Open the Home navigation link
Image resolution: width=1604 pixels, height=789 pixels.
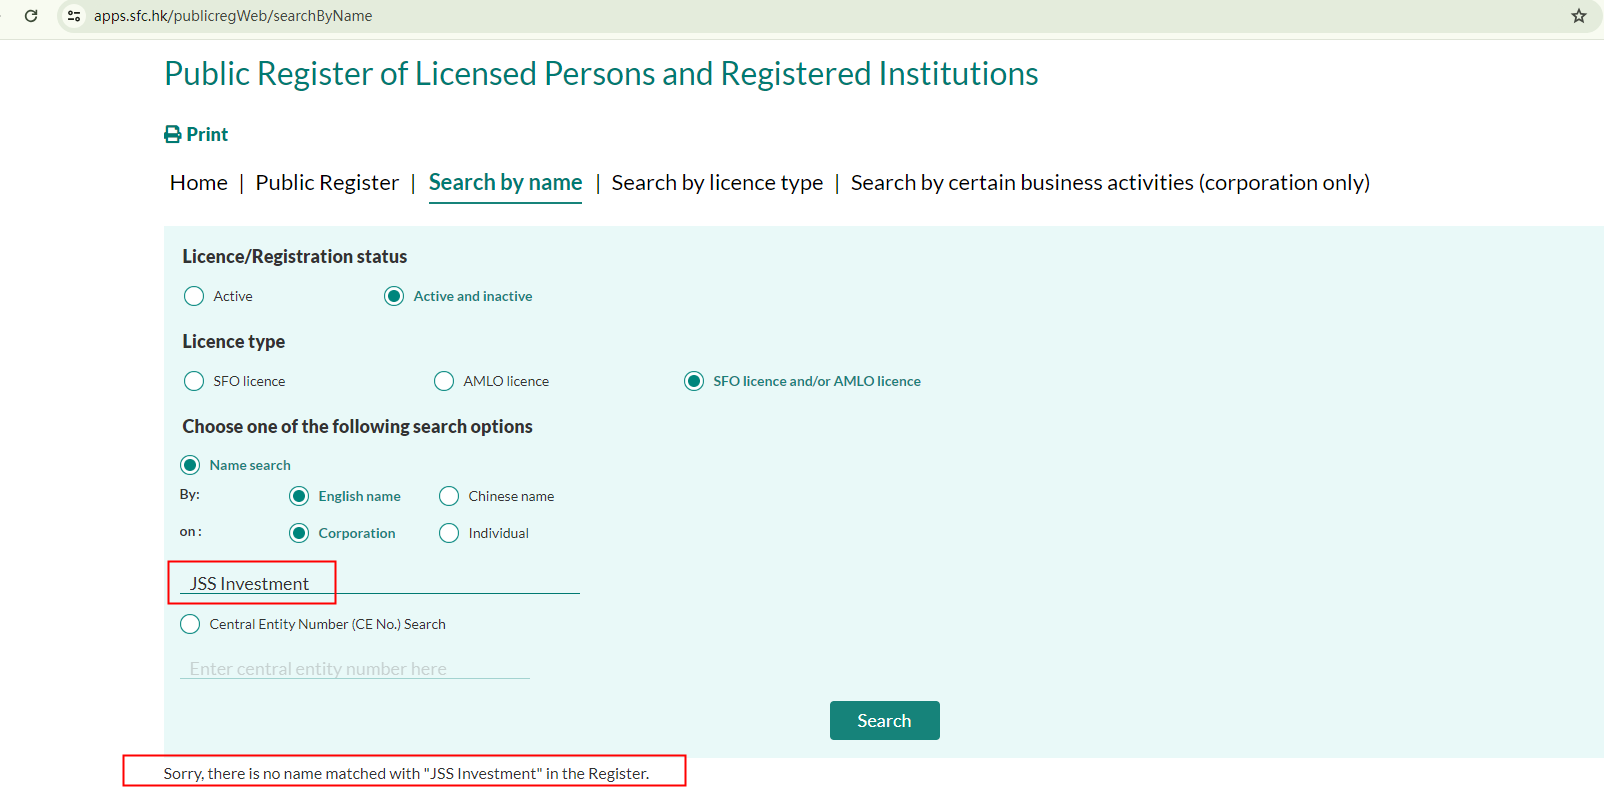(x=199, y=183)
